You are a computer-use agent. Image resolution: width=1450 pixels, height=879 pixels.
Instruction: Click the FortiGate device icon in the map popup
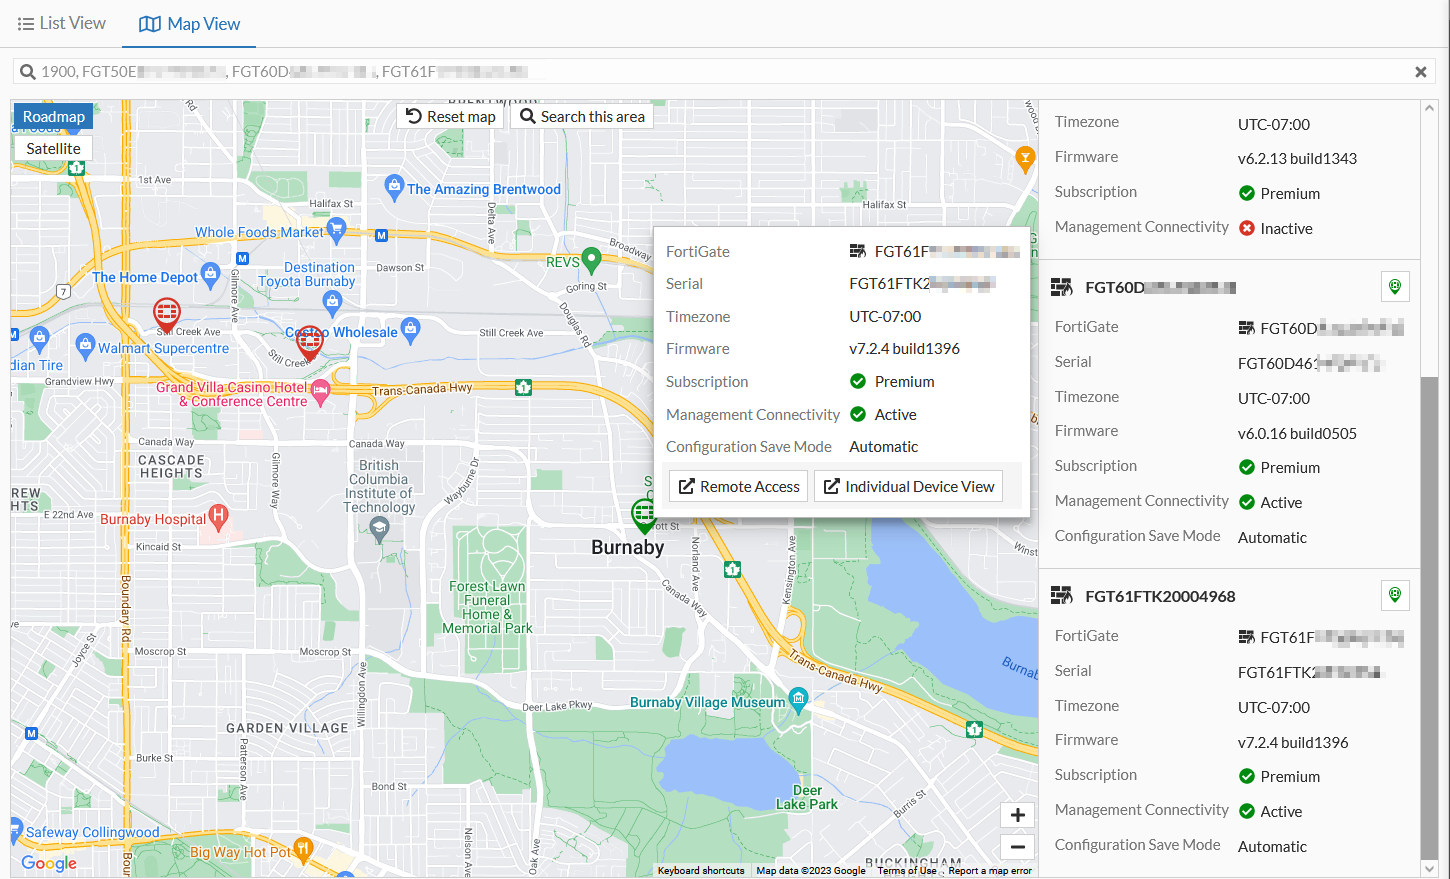point(857,251)
